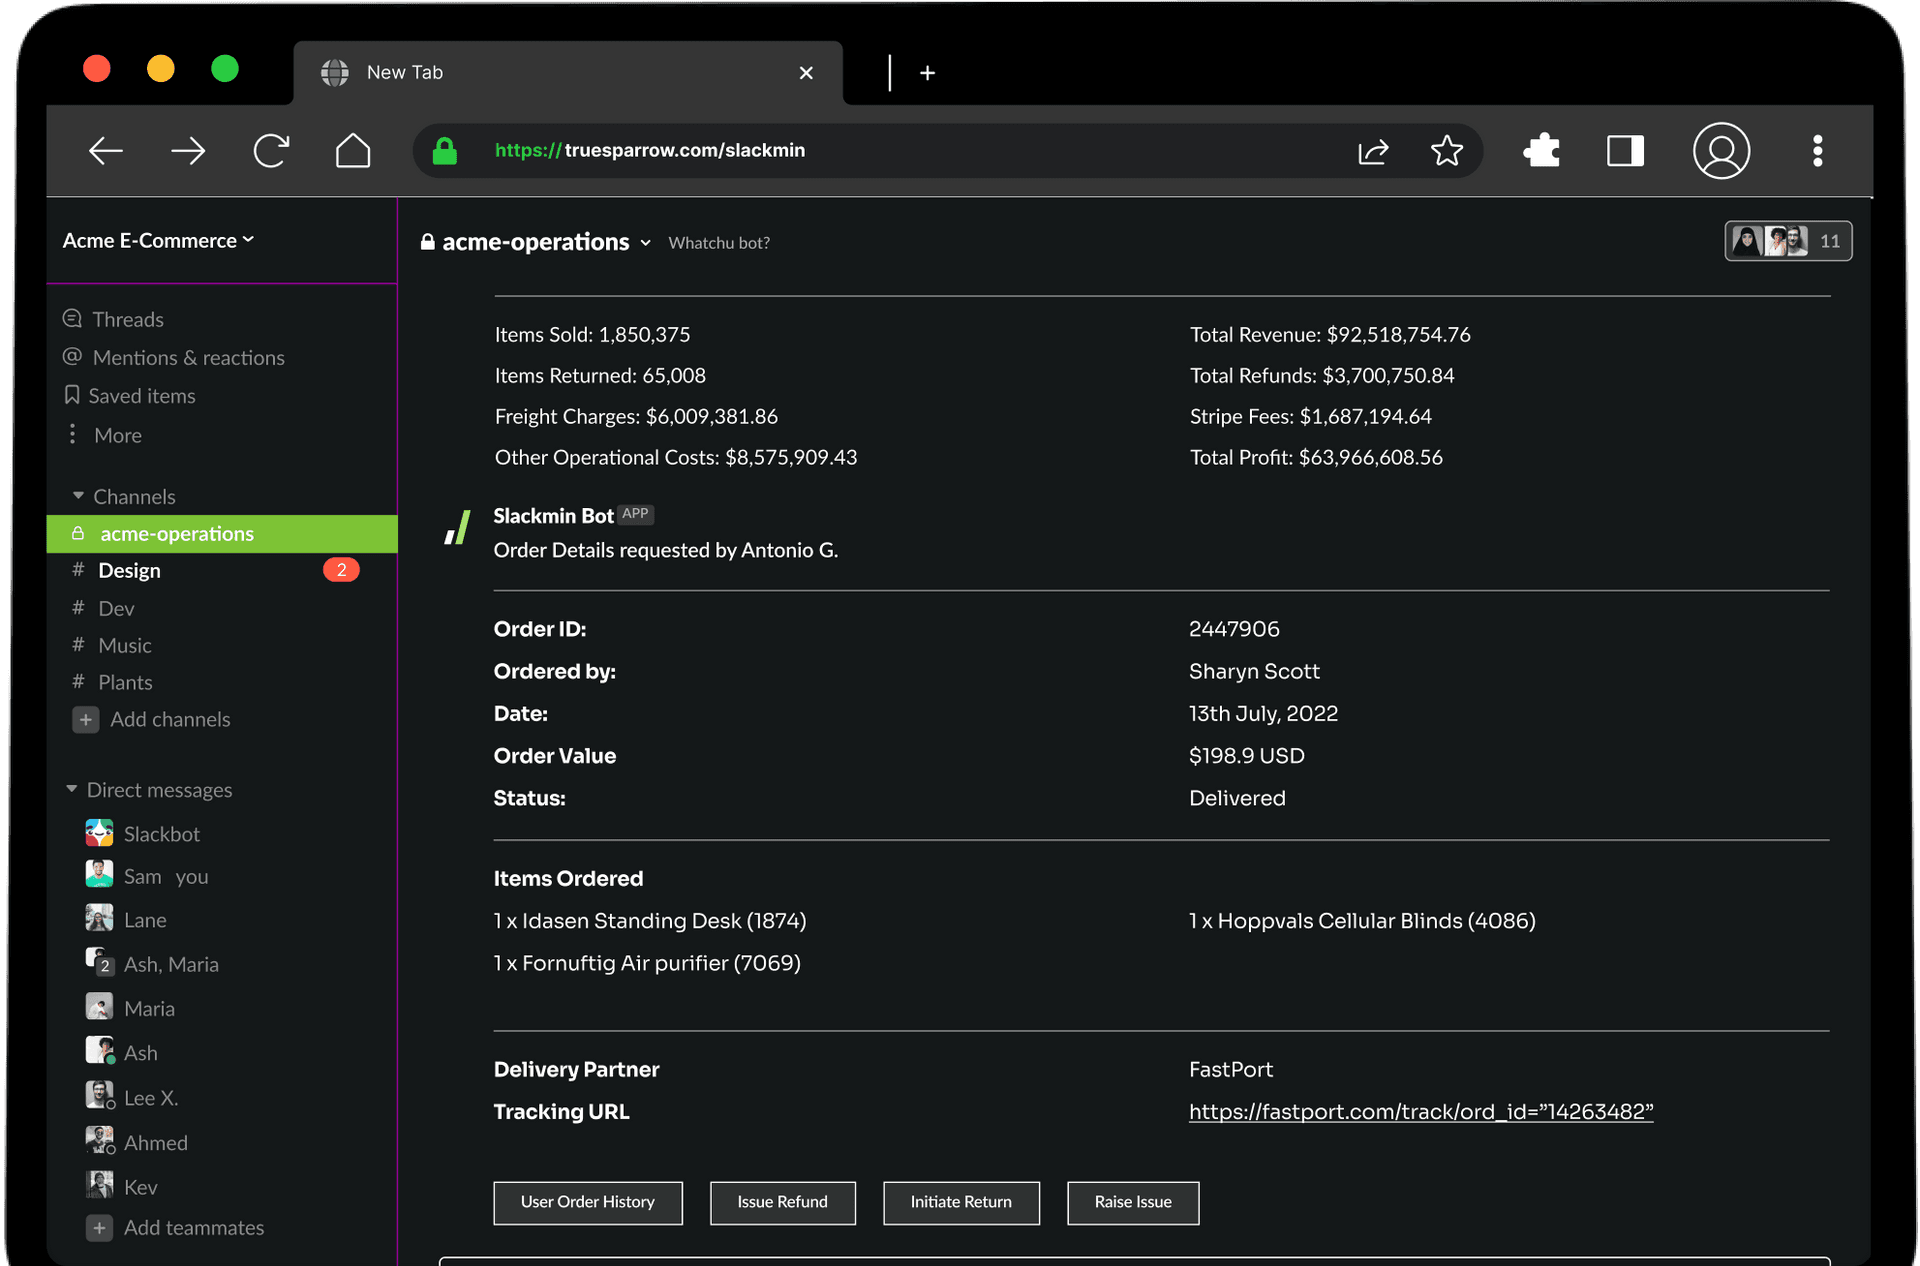Click the Add teammates plus icon
The image size is (1920, 1266).
(99, 1227)
